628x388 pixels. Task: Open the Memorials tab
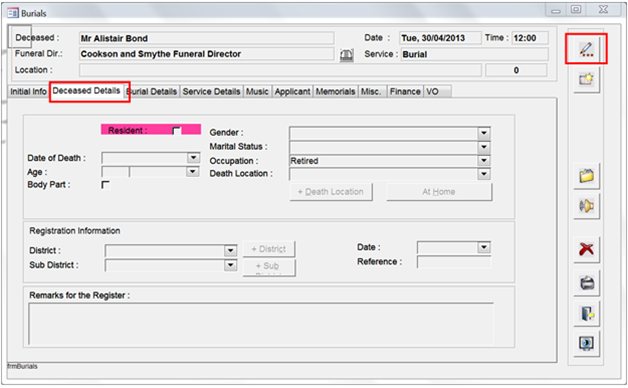pyautogui.click(x=336, y=91)
